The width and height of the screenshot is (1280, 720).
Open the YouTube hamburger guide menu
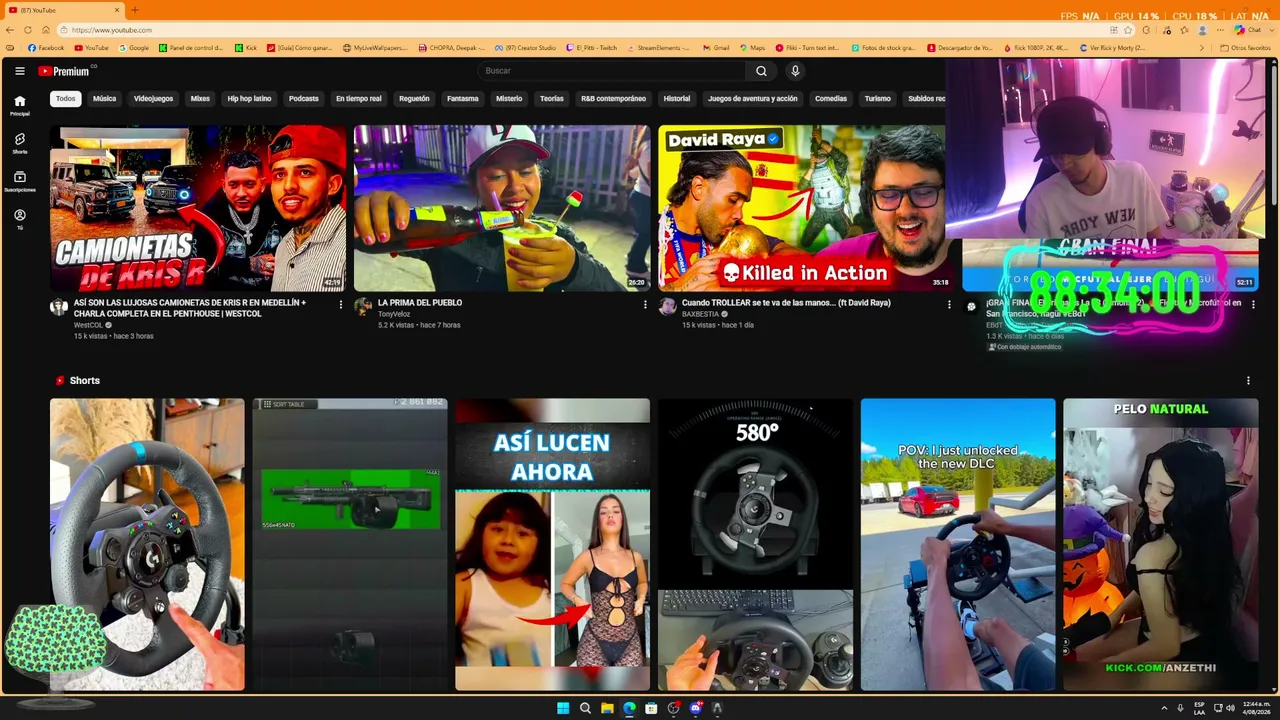coord(20,71)
